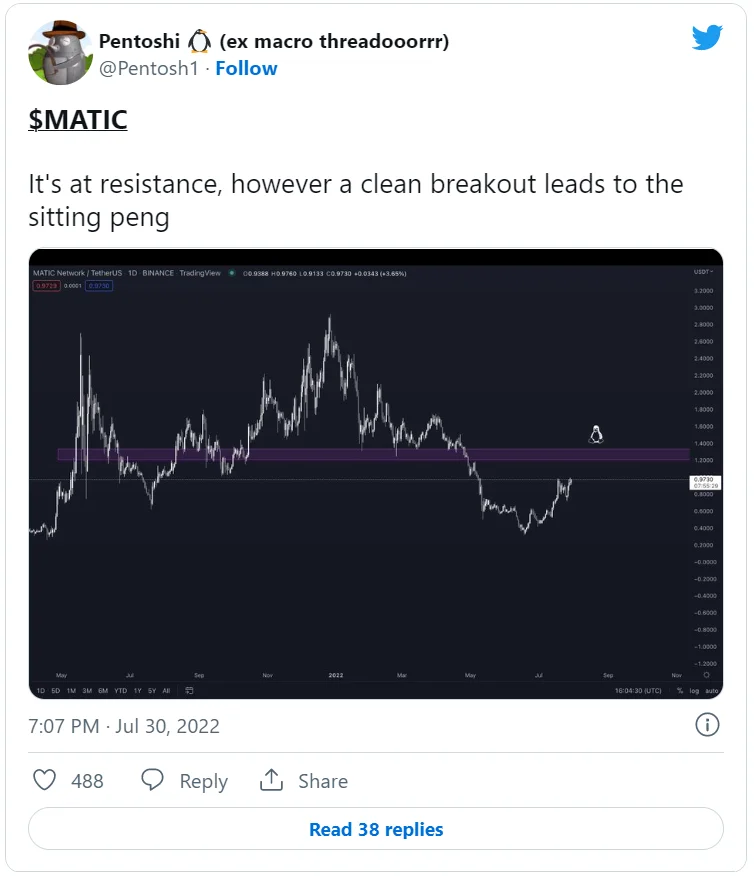This screenshot has width=754, height=876.
Task: Click the $MATIC cashtag link
Action: (78, 120)
